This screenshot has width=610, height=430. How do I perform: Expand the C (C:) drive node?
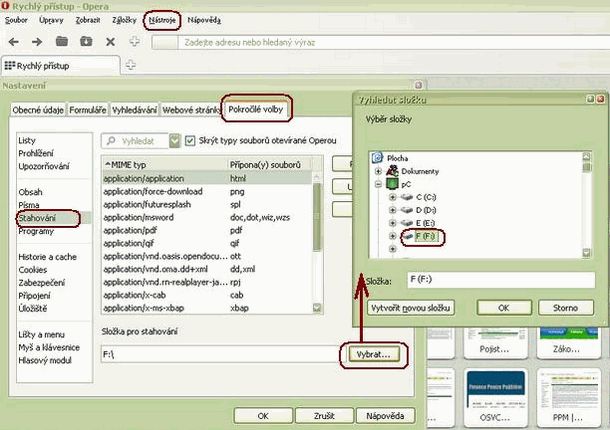click(393, 197)
